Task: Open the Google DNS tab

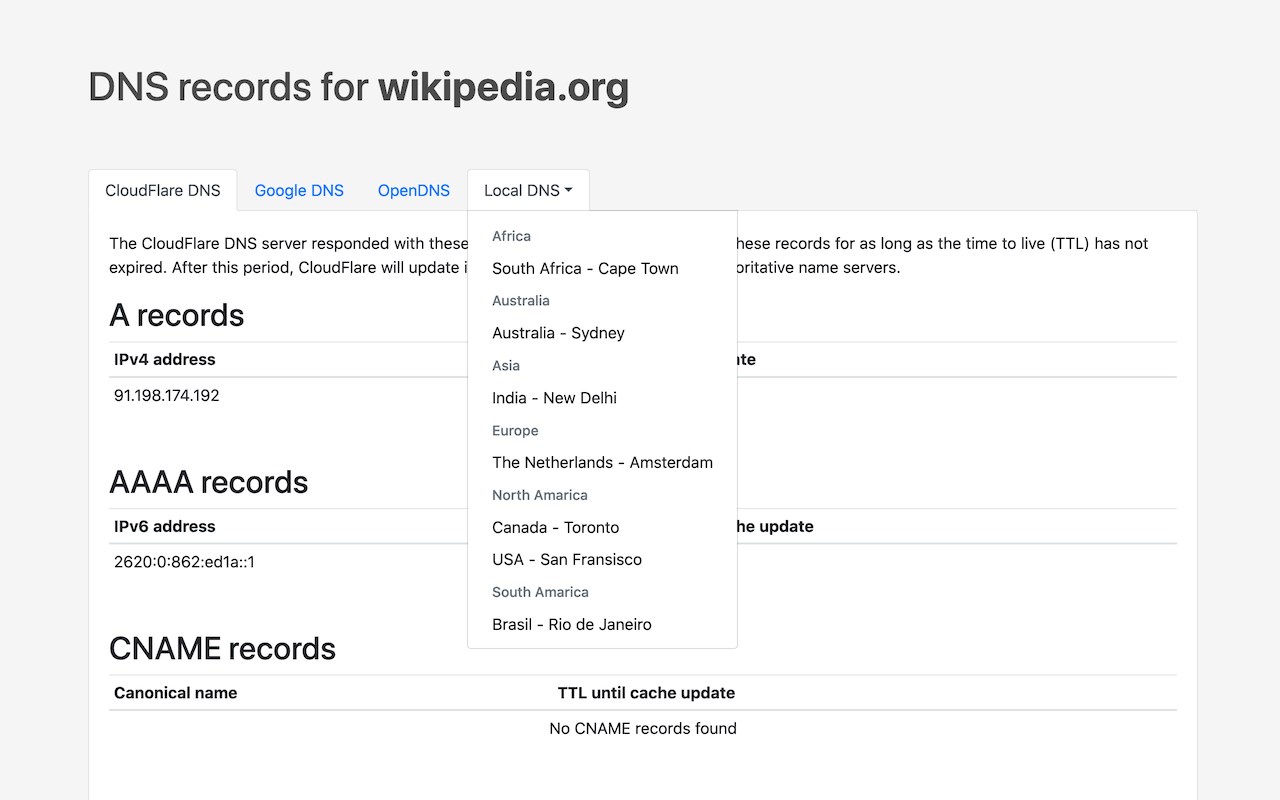Action: coord(299,190)
